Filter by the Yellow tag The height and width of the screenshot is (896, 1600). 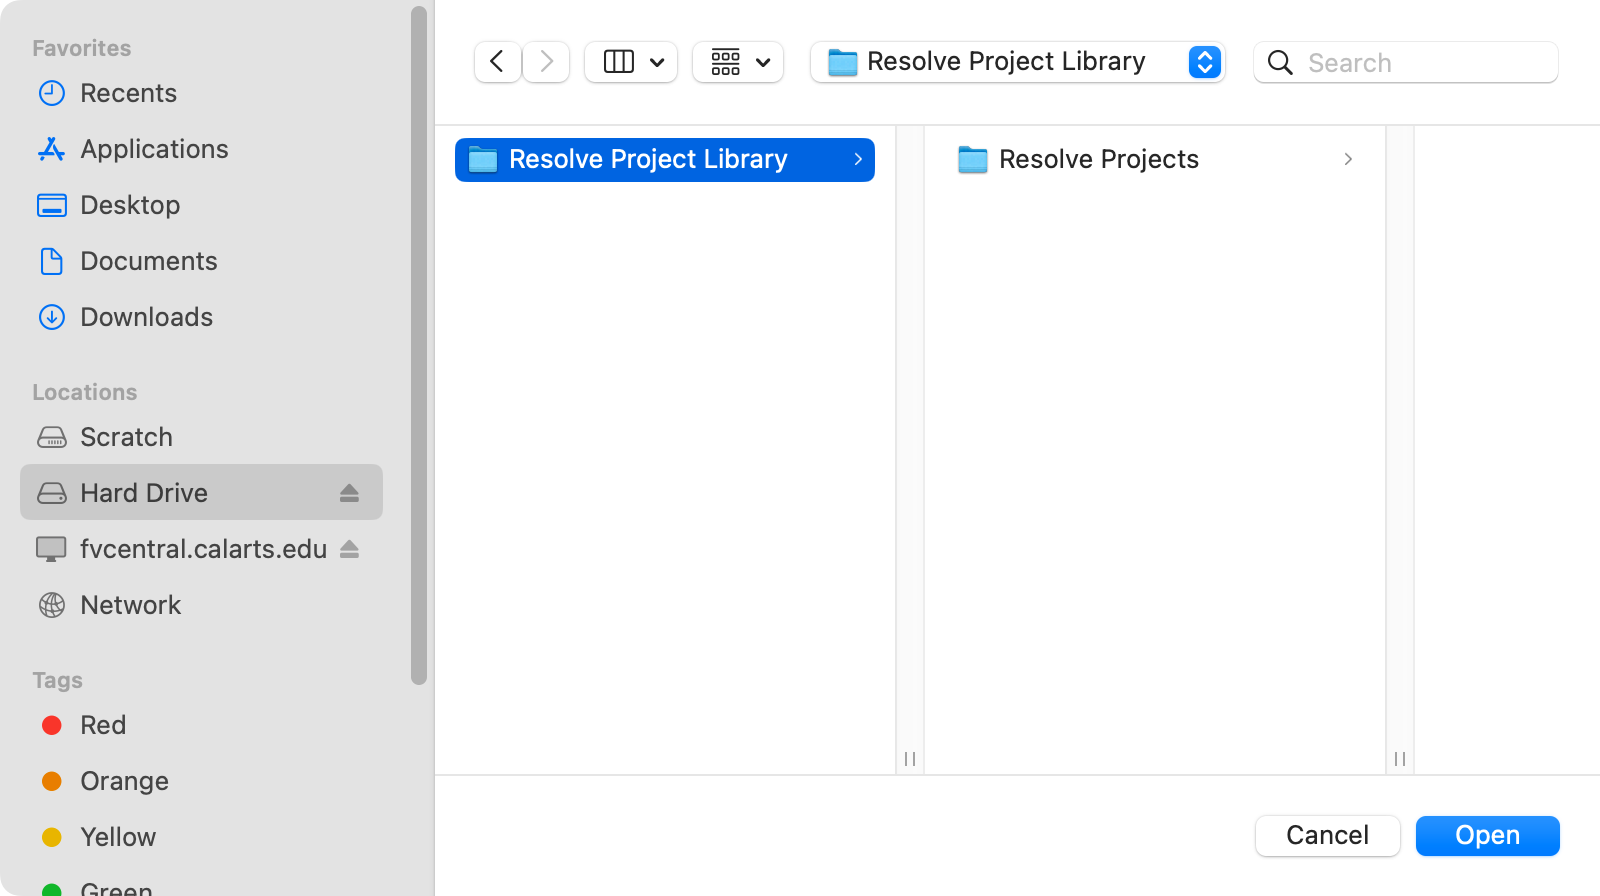tap(201, 837)
